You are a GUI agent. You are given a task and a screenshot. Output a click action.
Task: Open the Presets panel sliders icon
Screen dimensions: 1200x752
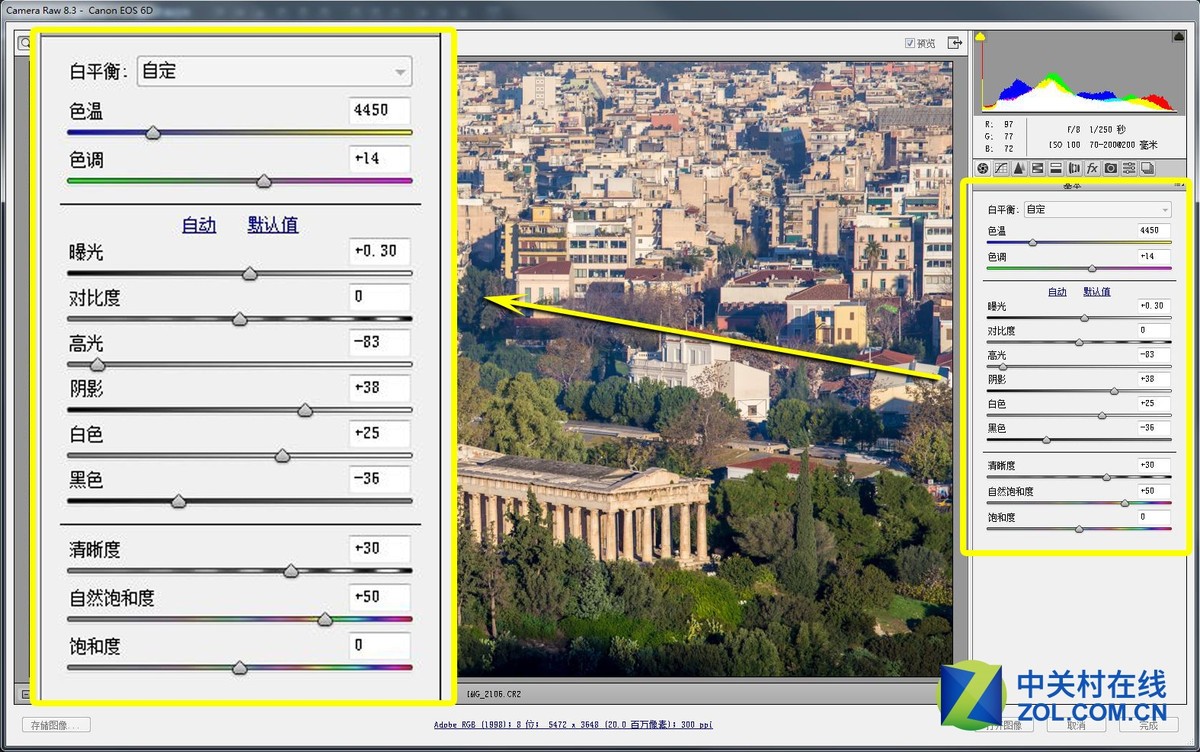click(x=1129, y=168)
